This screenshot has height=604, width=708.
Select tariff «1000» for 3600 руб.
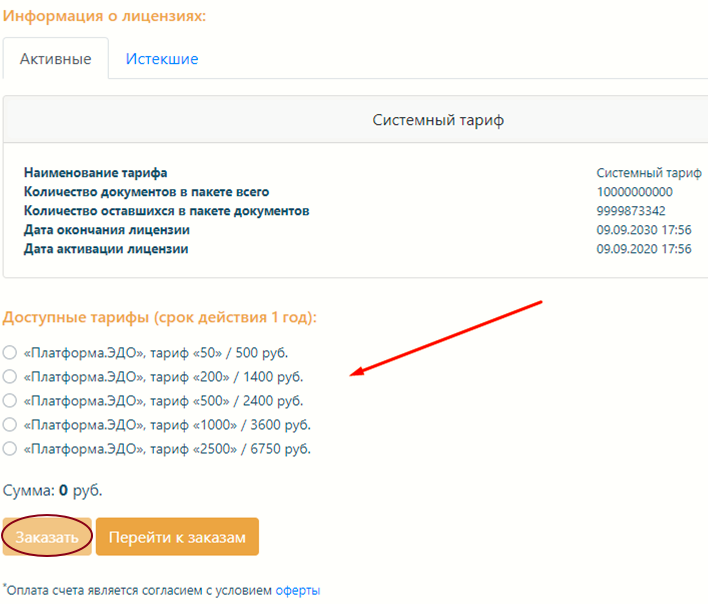tap(10, 425)
